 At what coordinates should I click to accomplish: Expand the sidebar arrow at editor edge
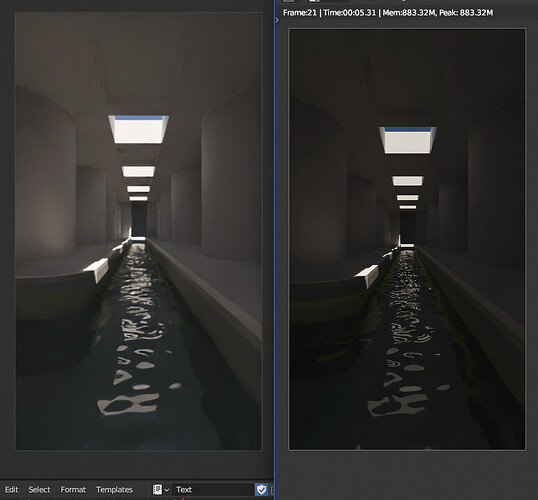click(x=277, y=20)
